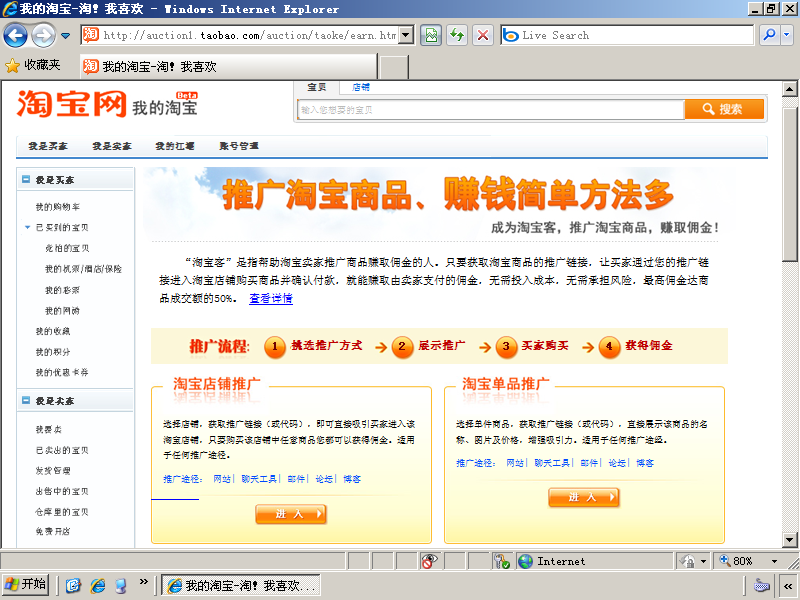Click the IE Forward navigation button
This screenshot has width=800, height=600.
pyautogui.click(x=43, y=36)
